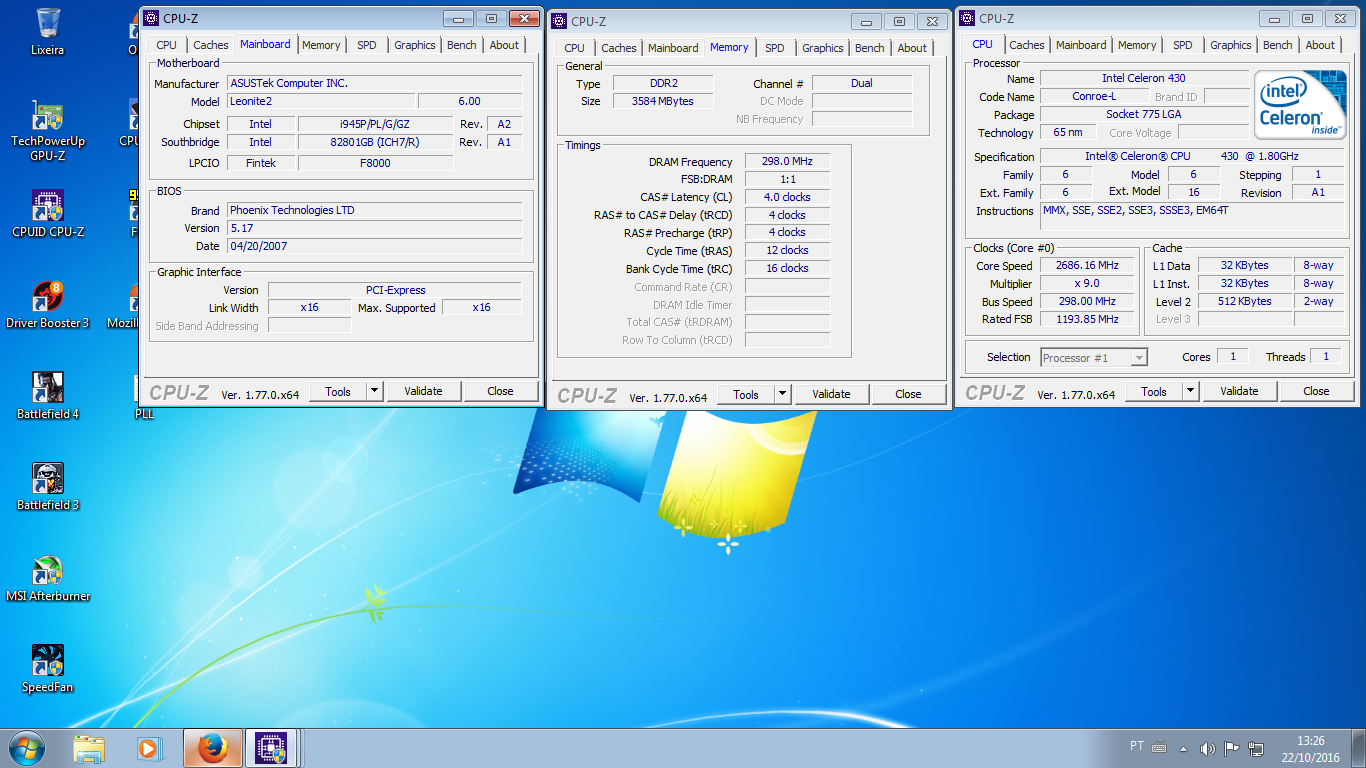Viewport: 1366px width, 768px height.
Task: Click Validate in the Mainboard window
Action: coord(423,391)
